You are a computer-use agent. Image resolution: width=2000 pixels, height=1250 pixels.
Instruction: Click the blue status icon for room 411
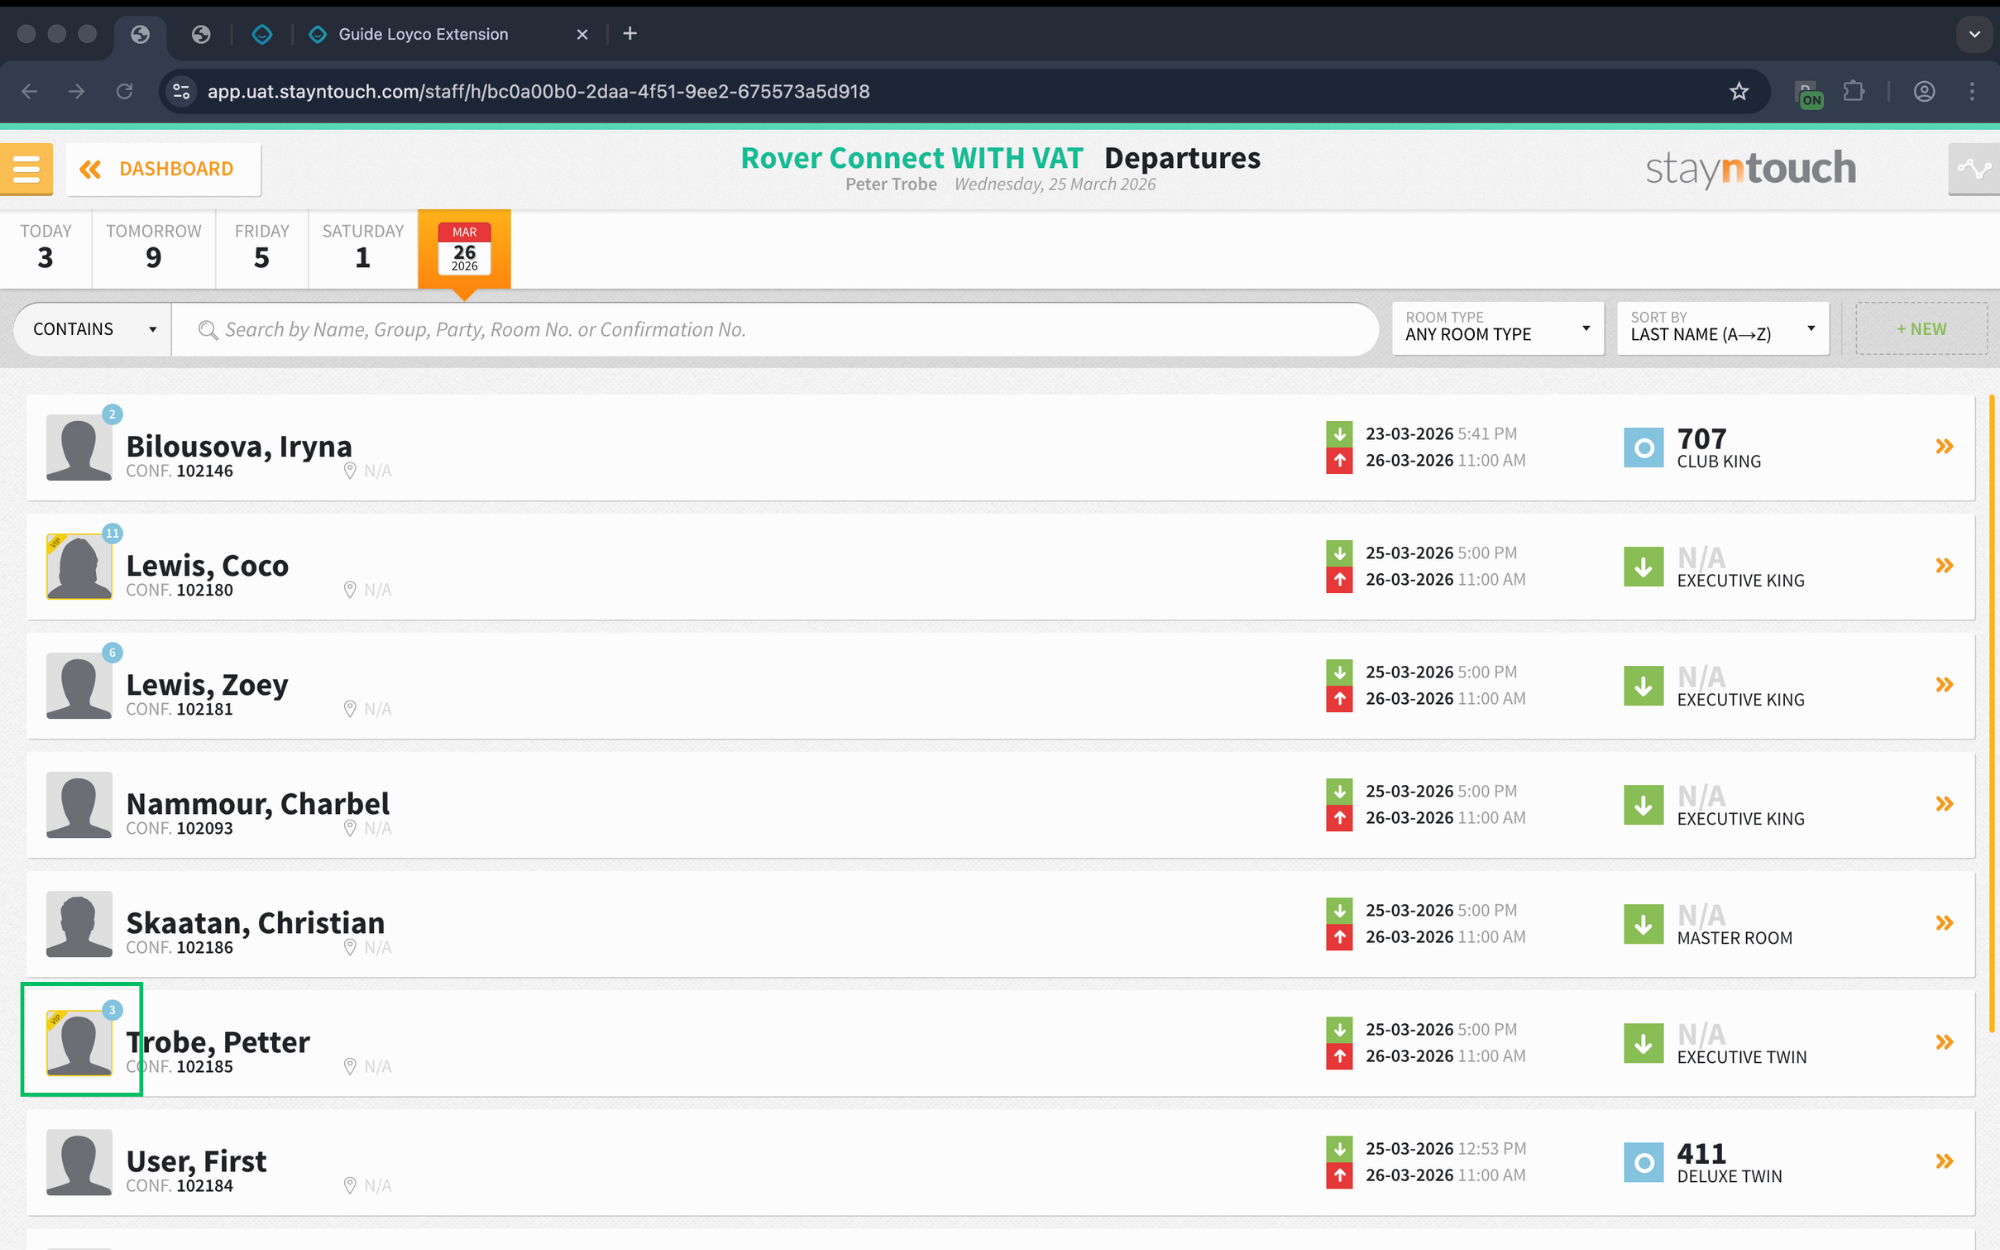tap(1643, 1162)
